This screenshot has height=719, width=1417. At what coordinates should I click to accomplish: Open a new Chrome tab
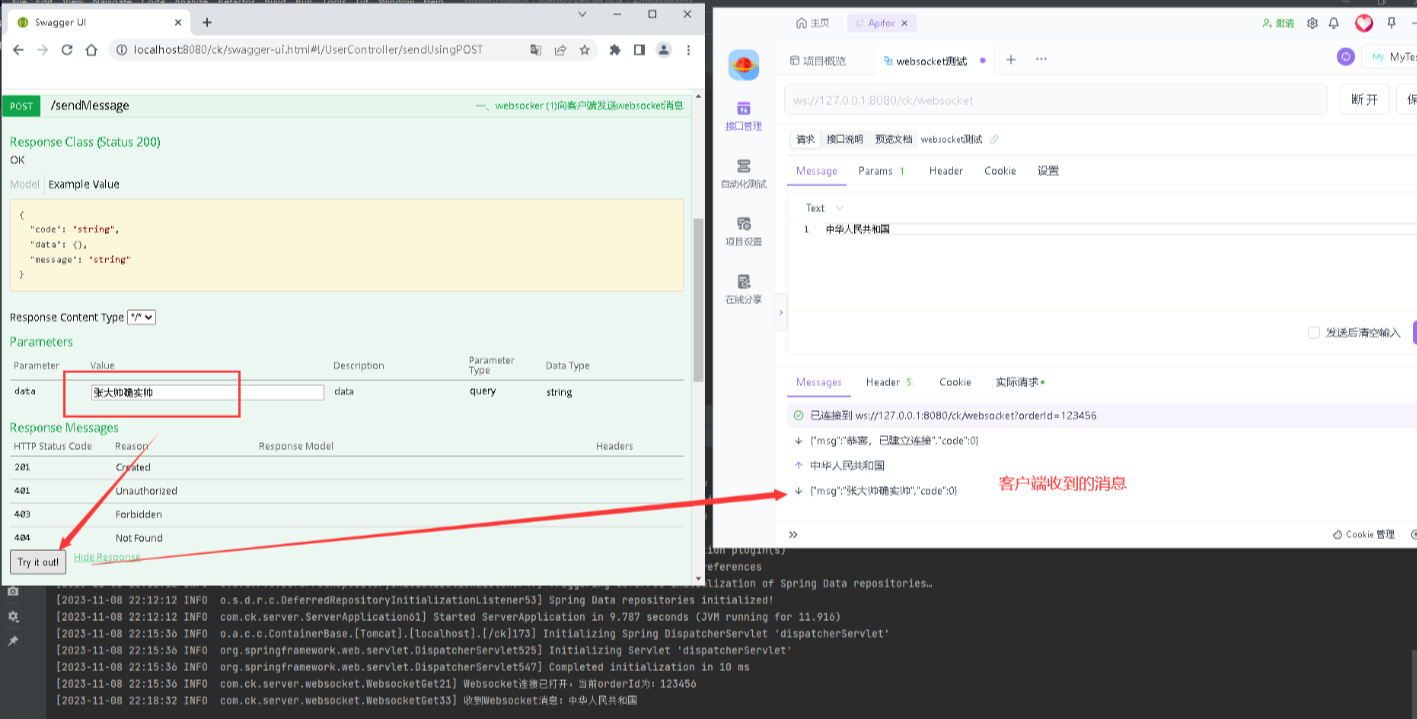[x=207, y=22]
